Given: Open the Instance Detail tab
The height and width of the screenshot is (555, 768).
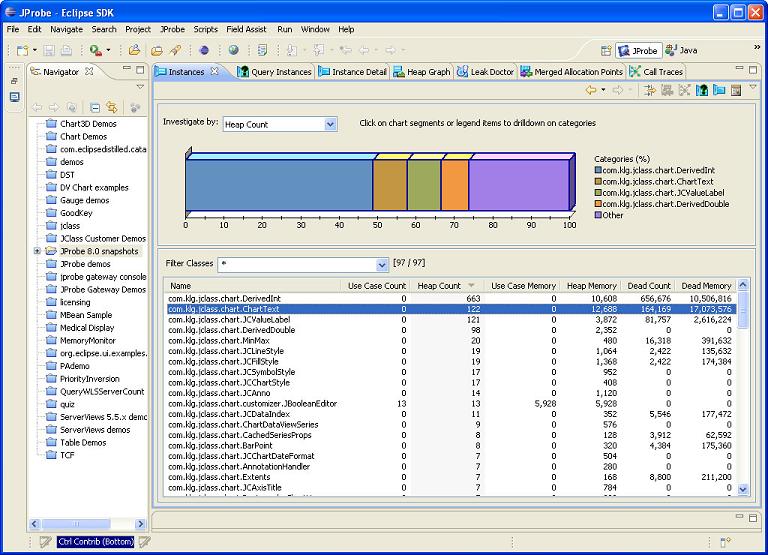Looking at the screenshot, I should (353, 72).
